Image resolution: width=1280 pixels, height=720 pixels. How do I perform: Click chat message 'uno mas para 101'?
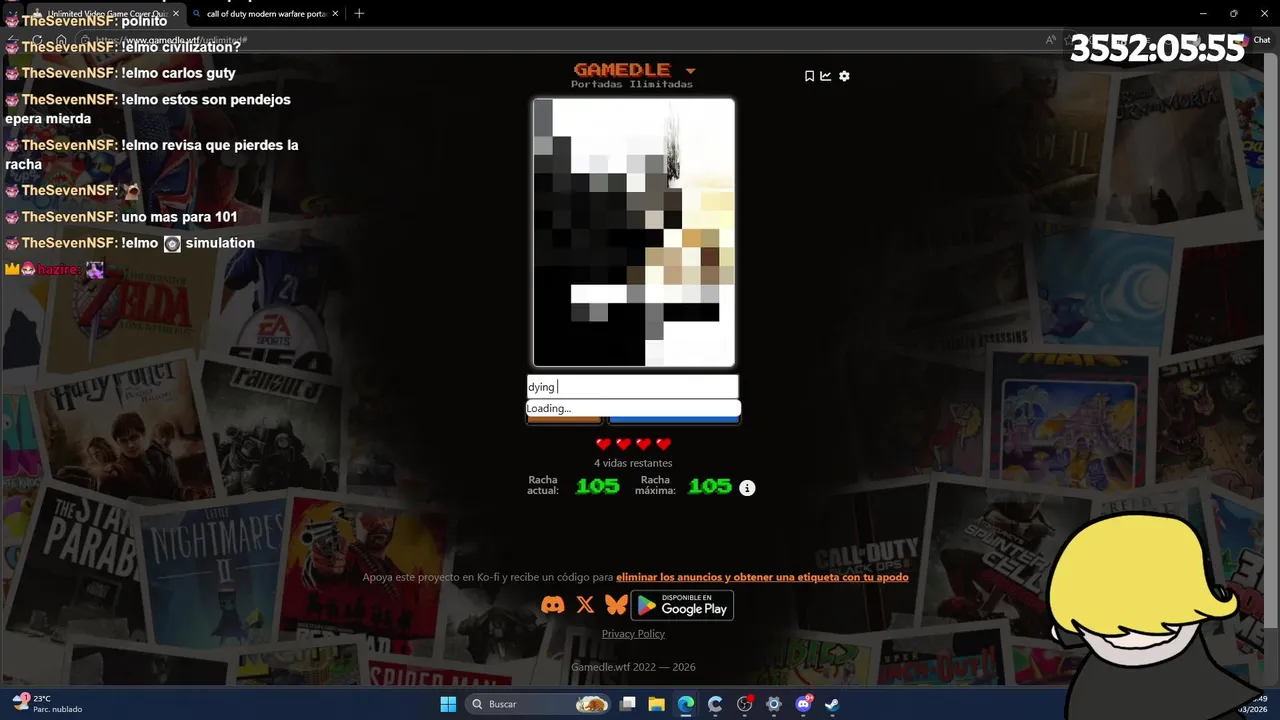coord(179,217)
